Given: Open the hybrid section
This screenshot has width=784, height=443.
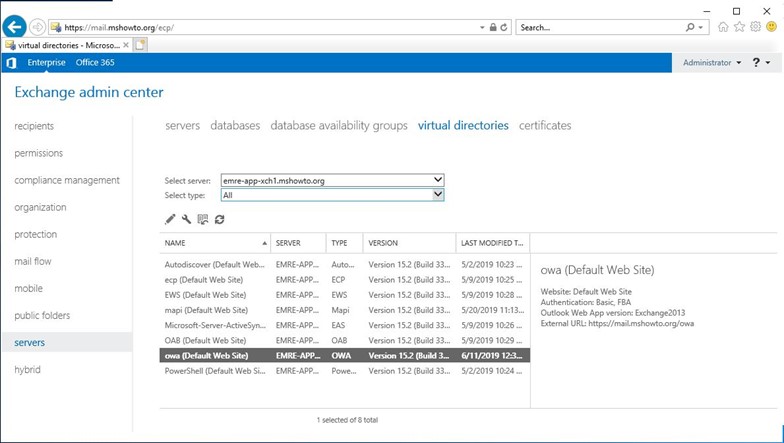Looking at the screenshot, I should pyautogui.click(x=27, y=370).
